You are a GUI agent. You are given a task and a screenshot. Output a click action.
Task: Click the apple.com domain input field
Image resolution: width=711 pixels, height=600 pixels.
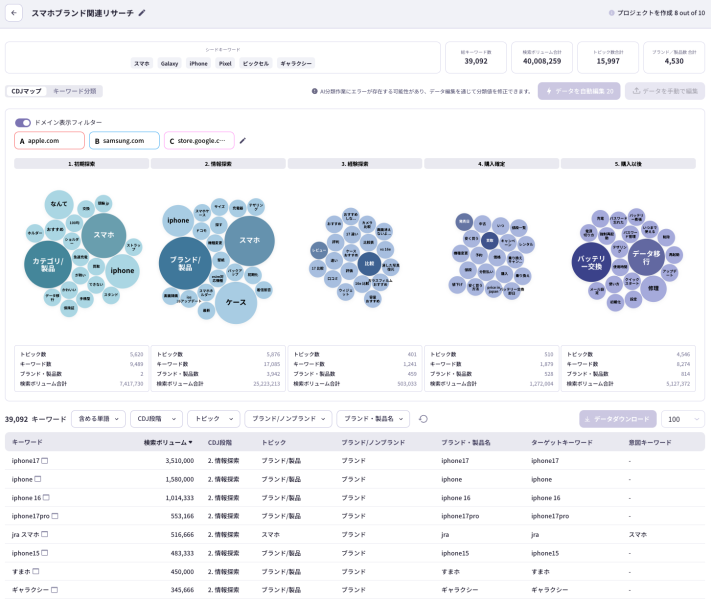click(x=49, y=141)
